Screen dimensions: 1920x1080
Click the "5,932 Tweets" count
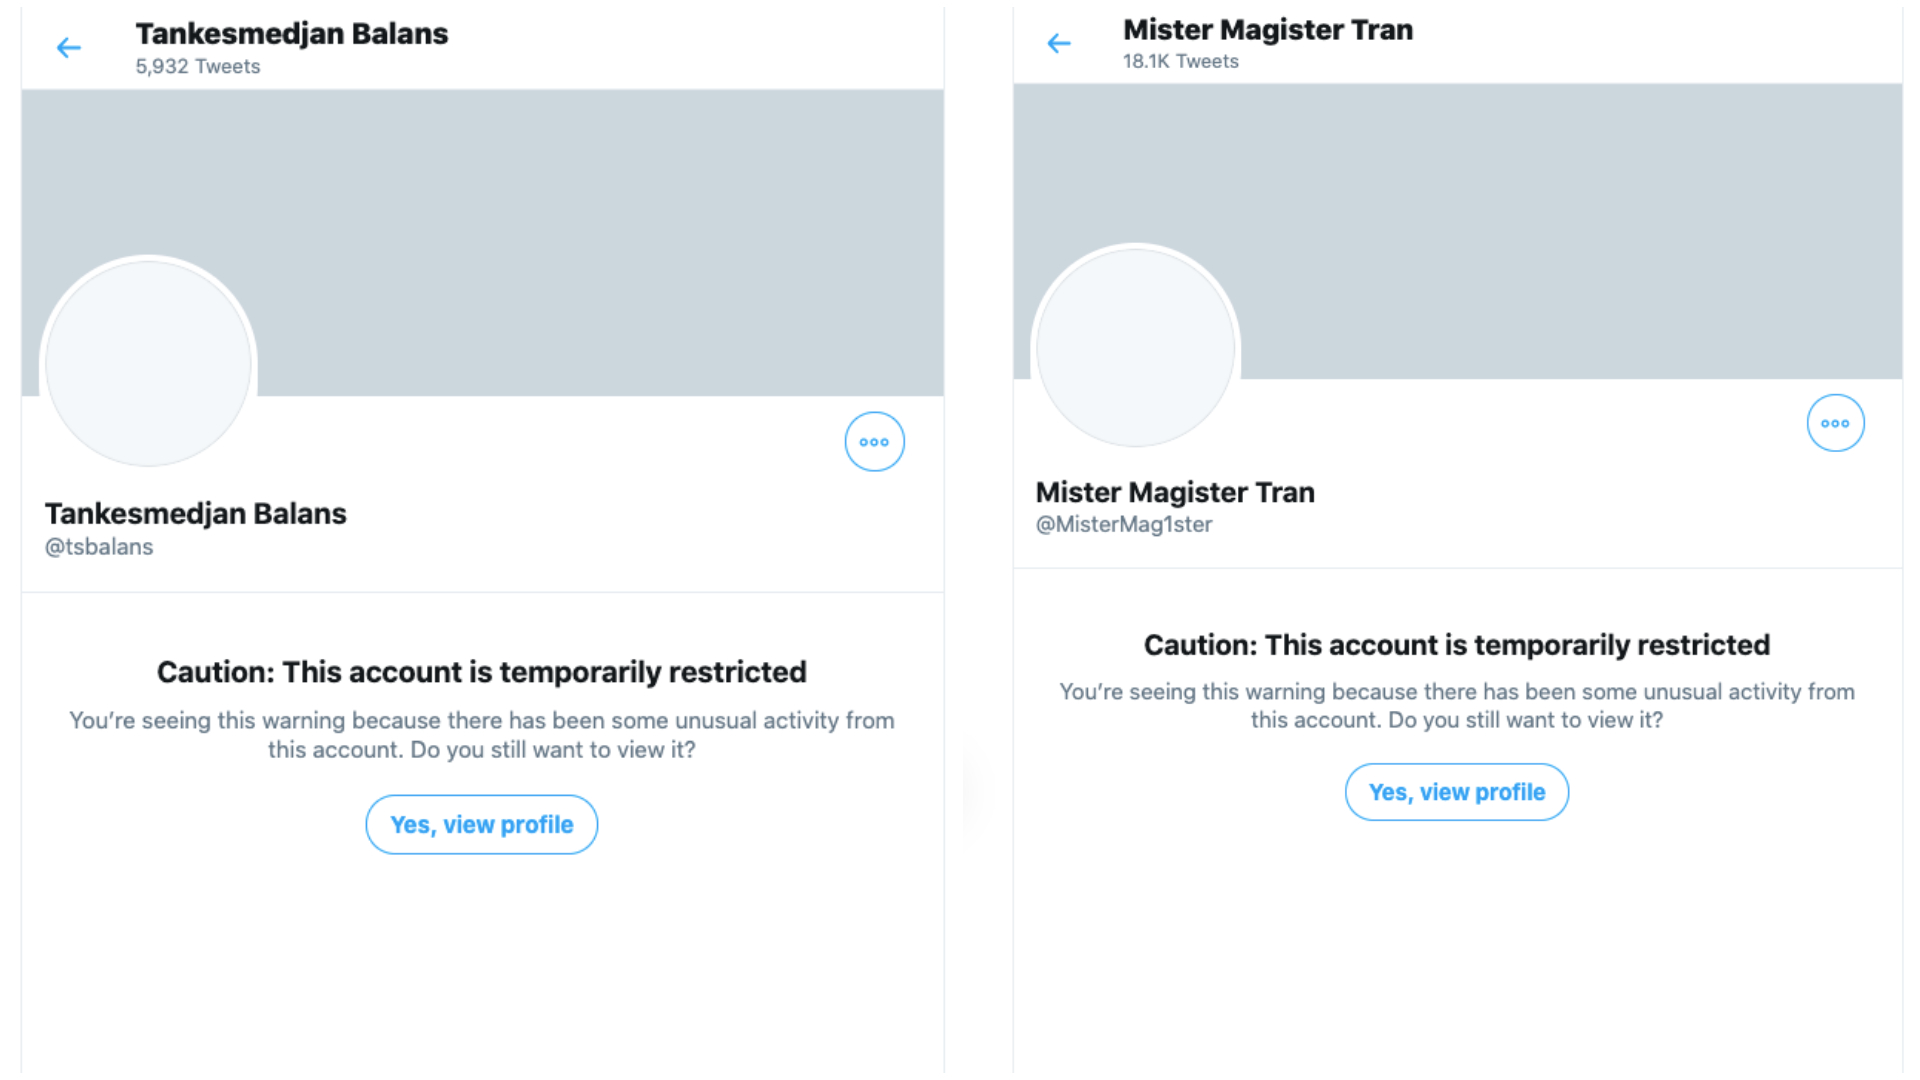pyautogui.click(x=198, y=67)
